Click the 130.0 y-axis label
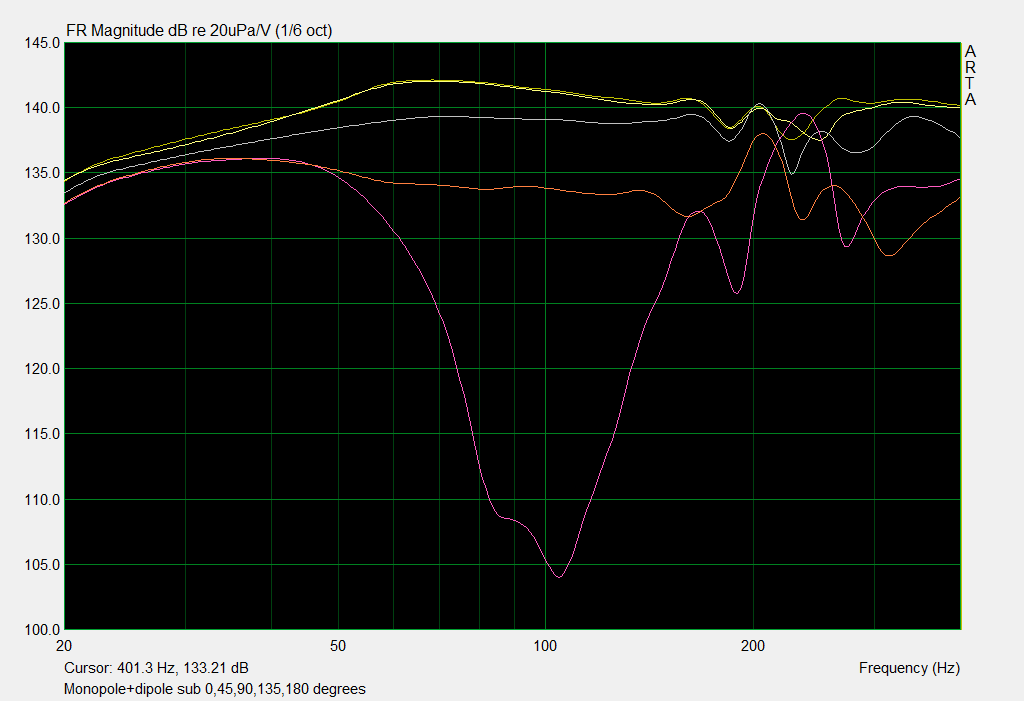The height and width of the screenshot is (701, 1024). [x=42, y=239]
